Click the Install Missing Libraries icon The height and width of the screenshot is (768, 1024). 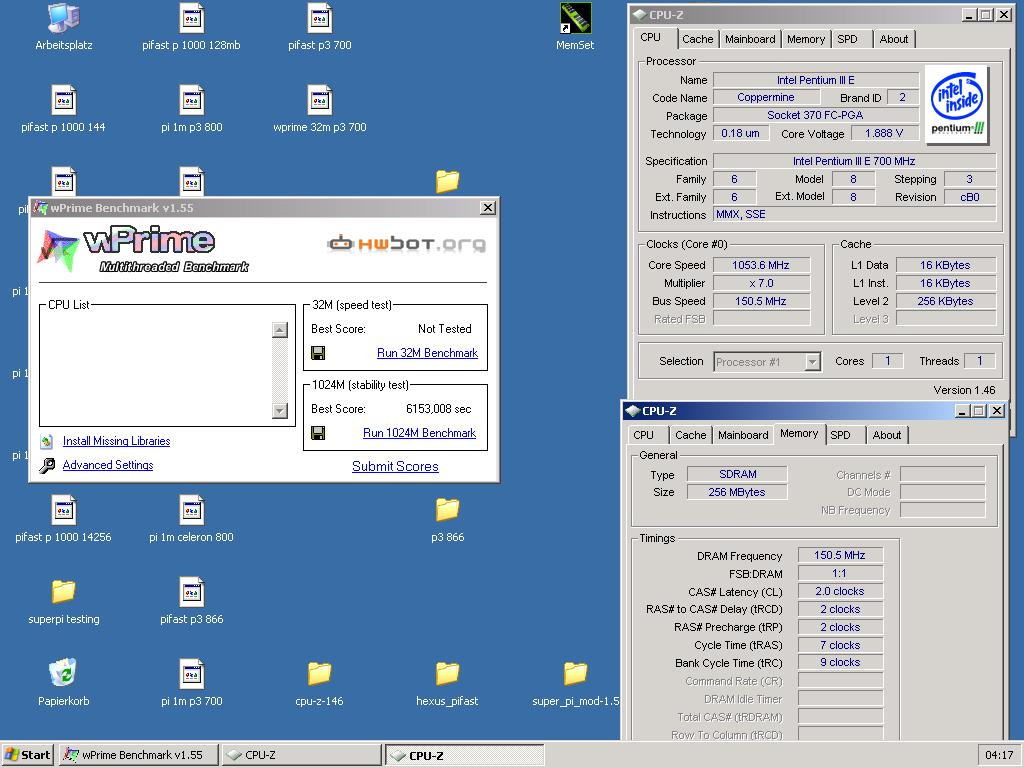[46, 441]
